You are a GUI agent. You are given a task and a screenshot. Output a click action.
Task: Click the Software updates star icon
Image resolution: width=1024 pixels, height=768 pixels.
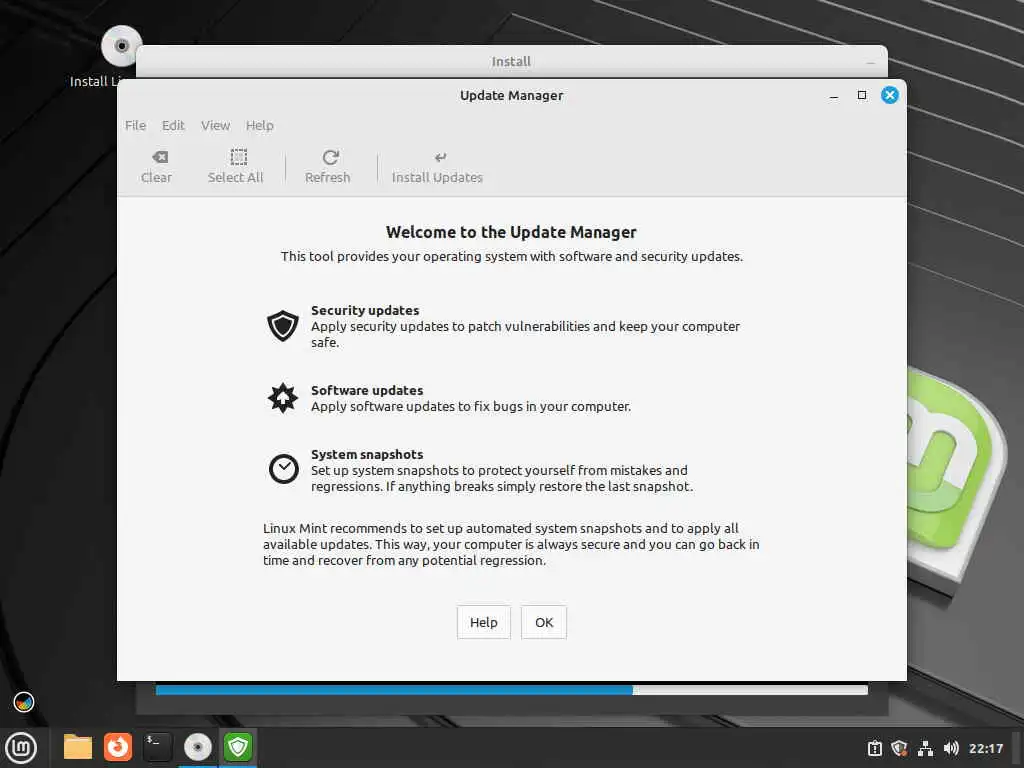[283, 398]
